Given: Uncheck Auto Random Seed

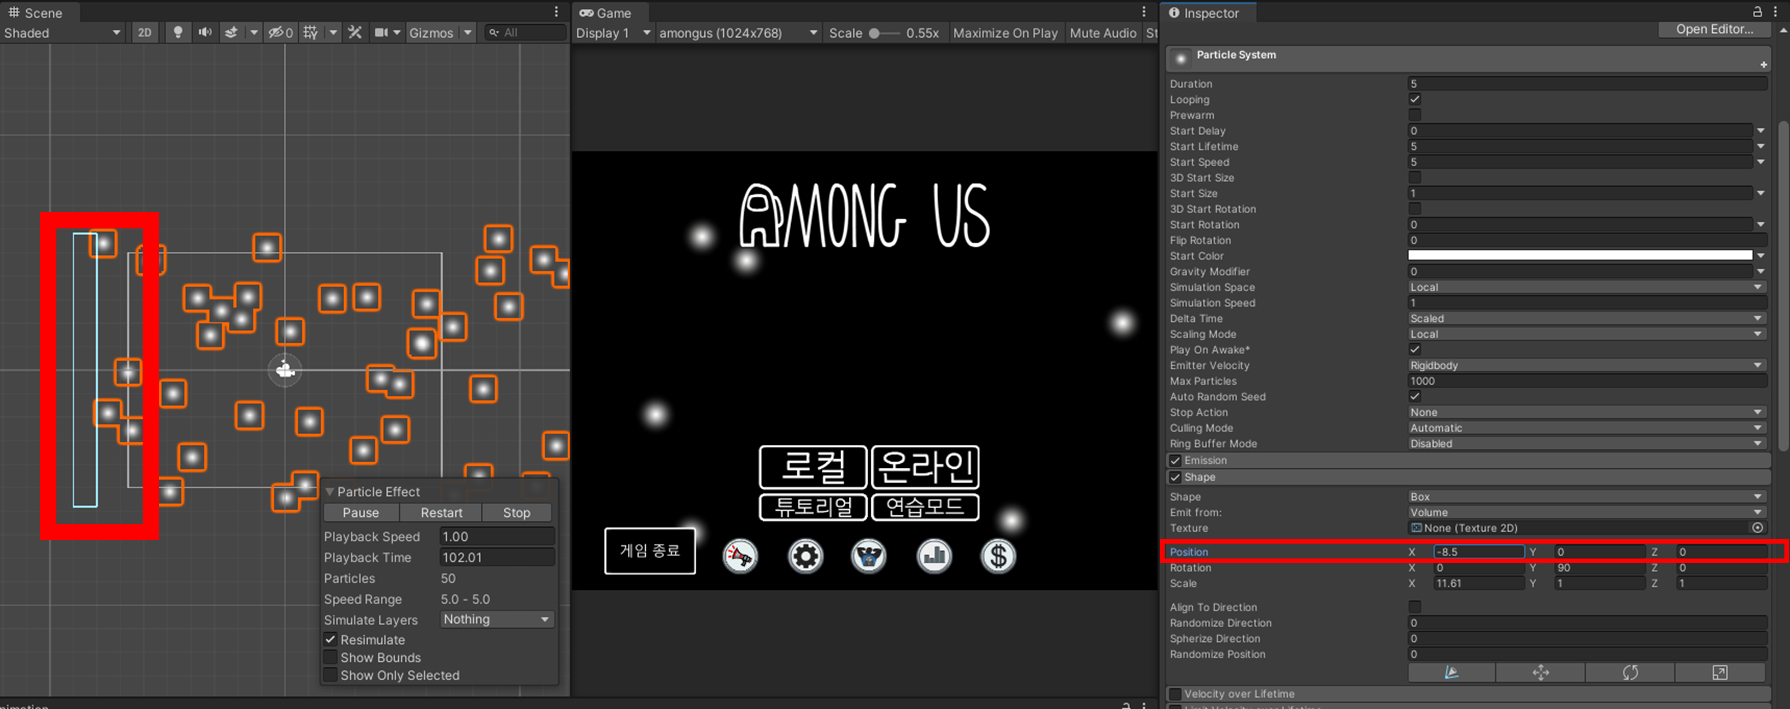Looking at the screenshot, I should tap(1415, 397).
